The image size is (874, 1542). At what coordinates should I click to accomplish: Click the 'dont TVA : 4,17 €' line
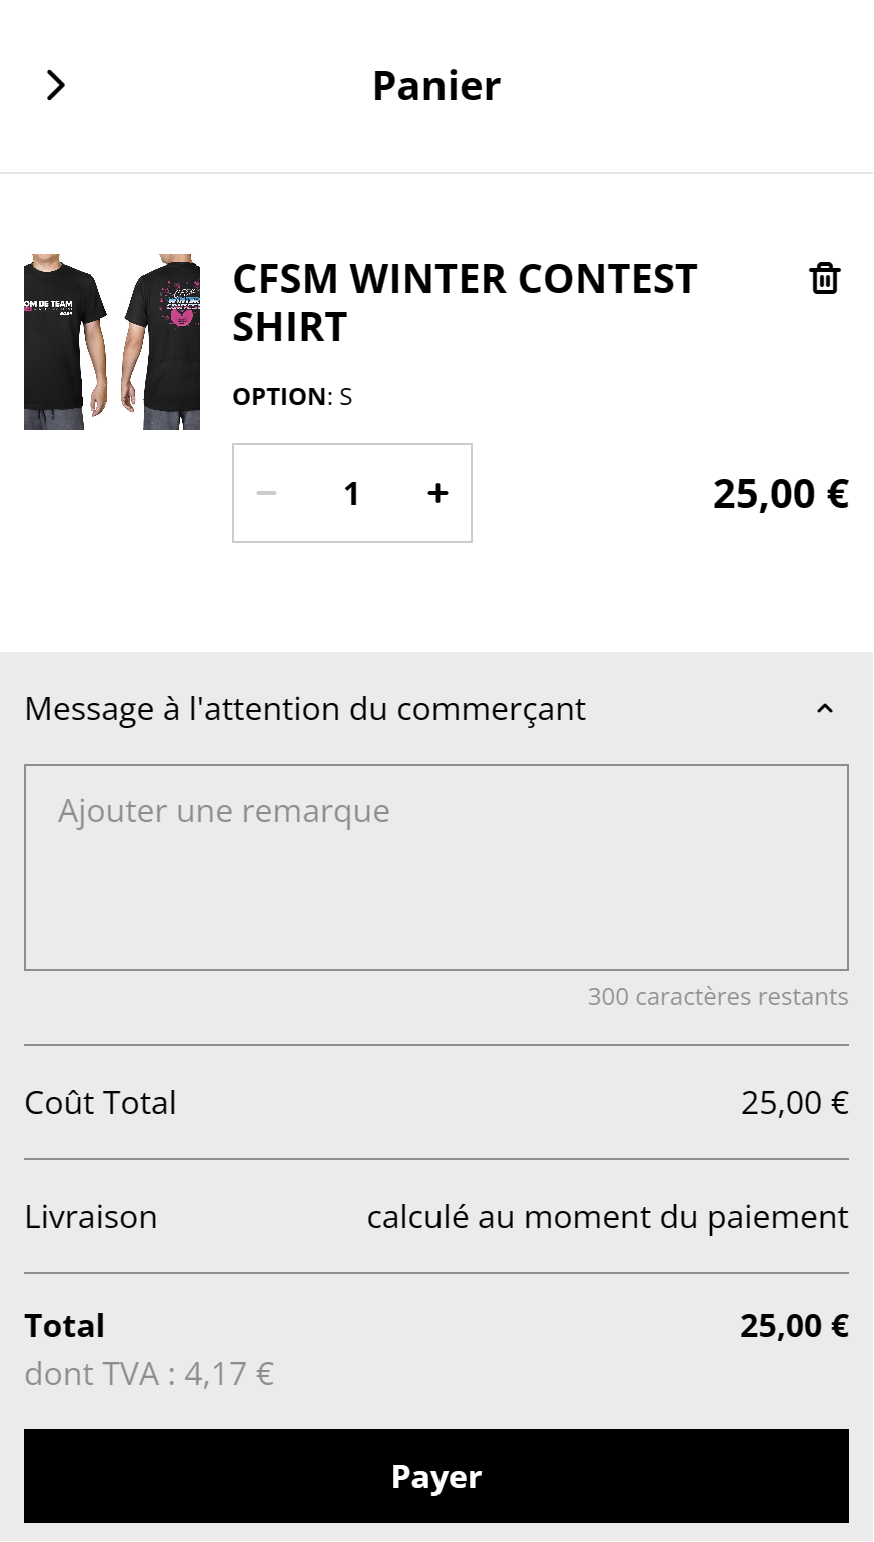[x=149, y=1374]
